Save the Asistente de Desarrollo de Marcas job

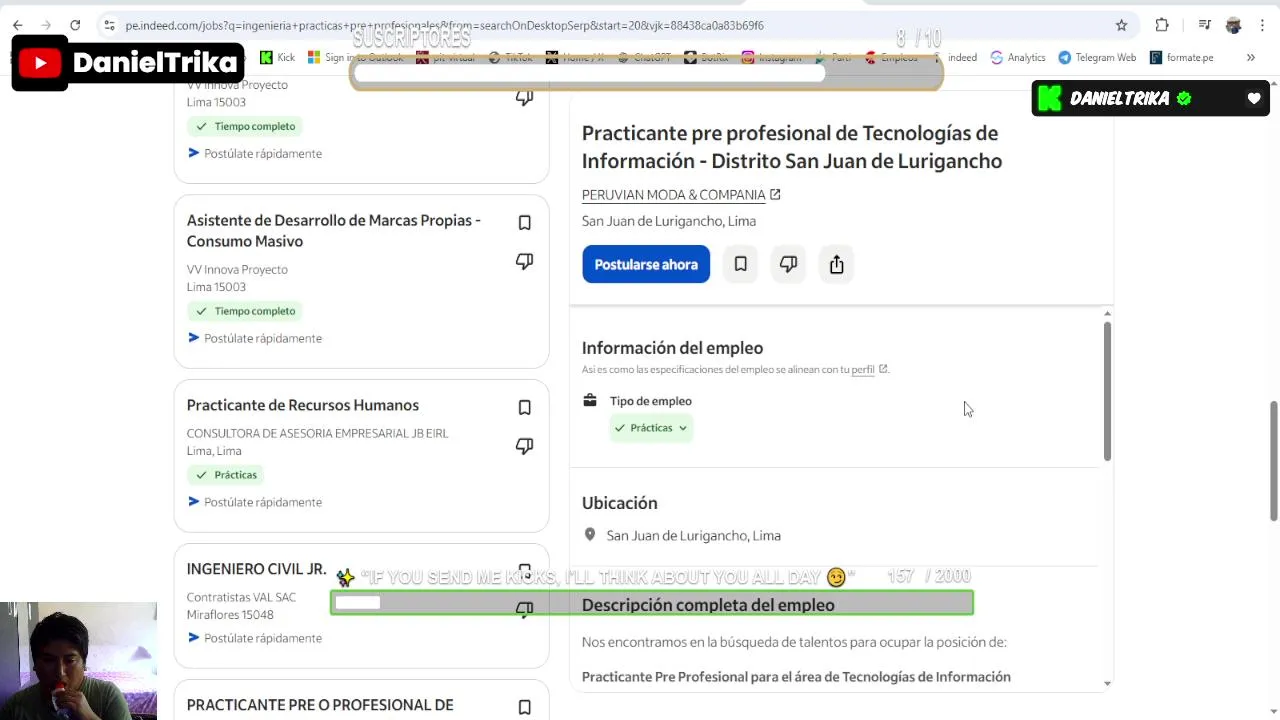(x=524, y=223)
